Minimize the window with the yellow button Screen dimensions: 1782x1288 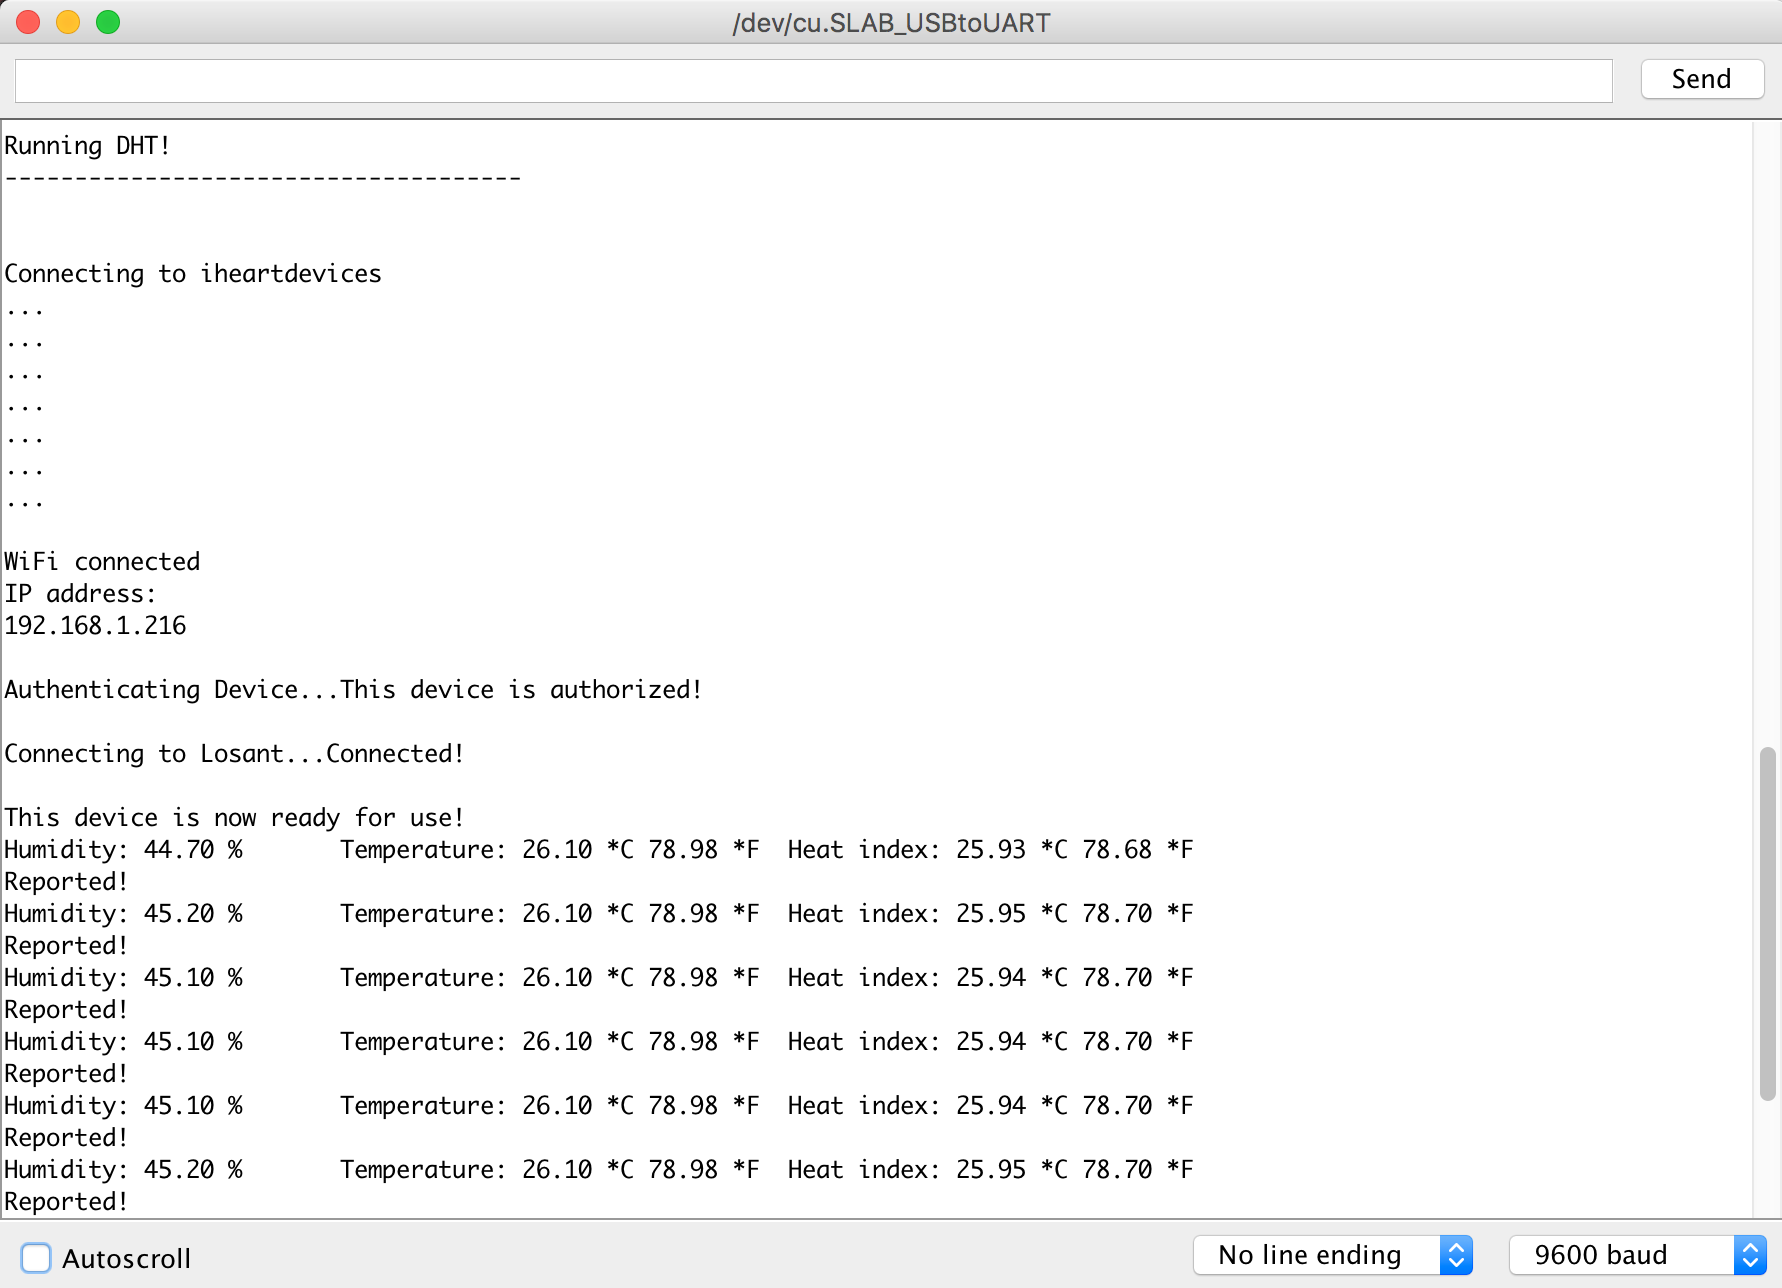click(68, 22)
